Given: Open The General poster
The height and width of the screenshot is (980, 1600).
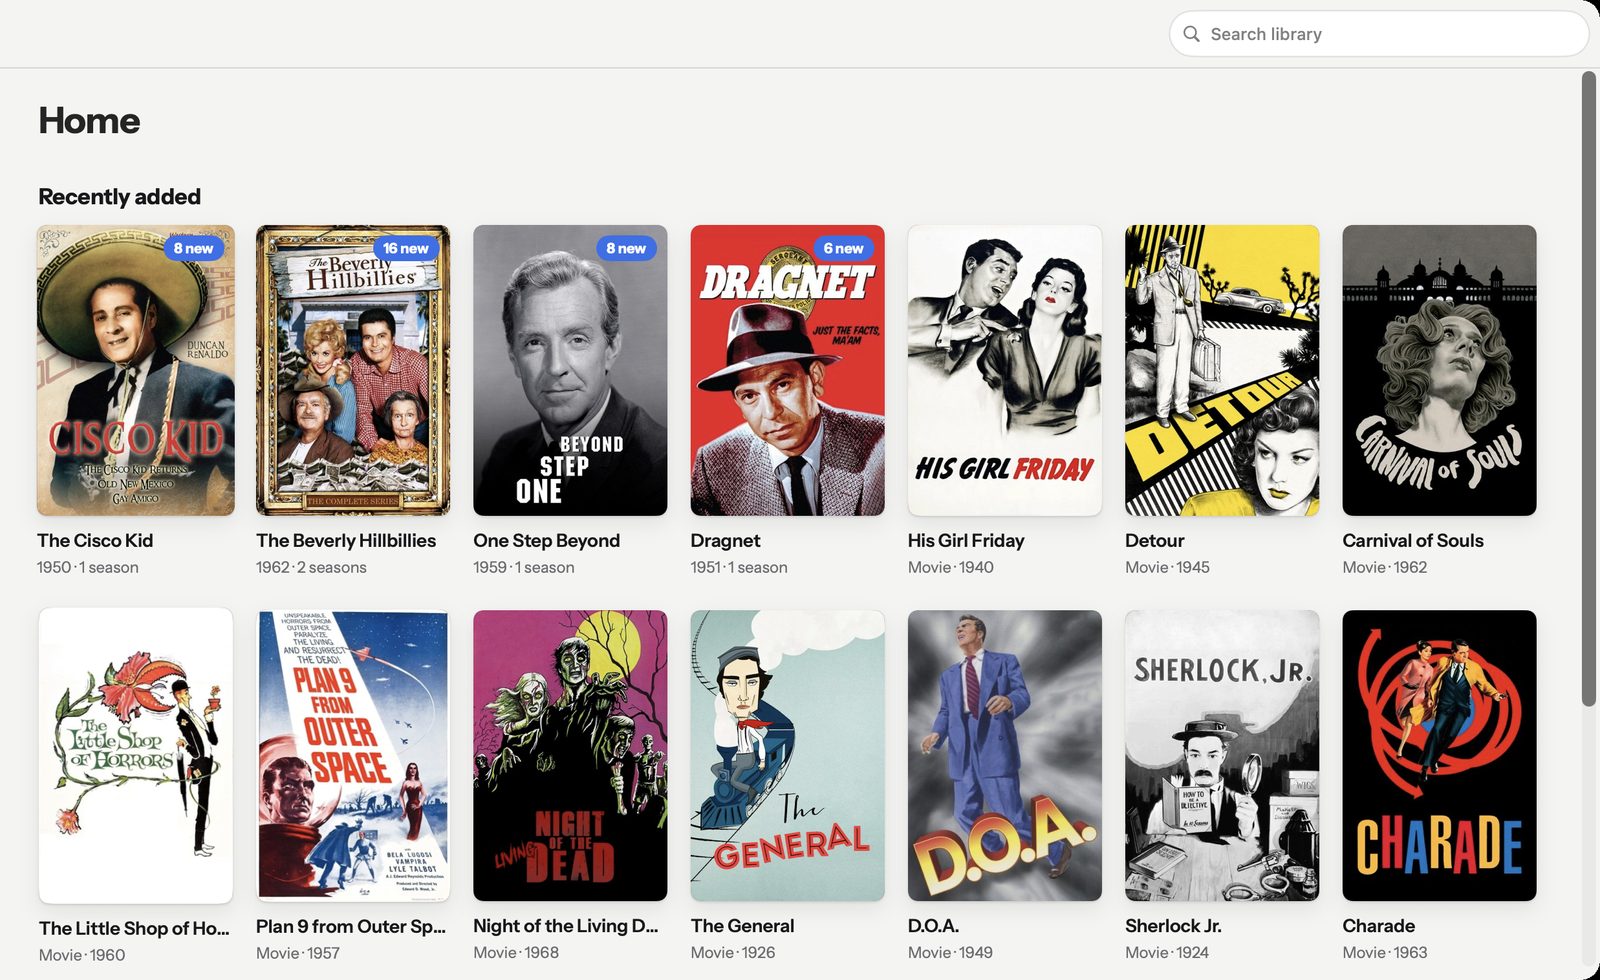Looking at the screenshot, I should [788, 756].
